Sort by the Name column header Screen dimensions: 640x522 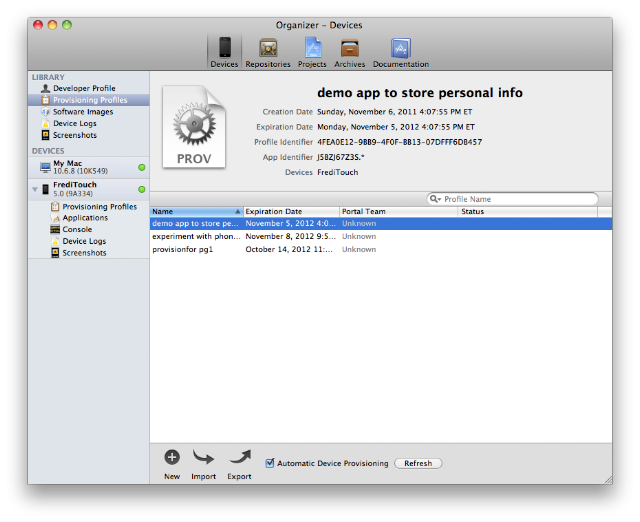196,211
